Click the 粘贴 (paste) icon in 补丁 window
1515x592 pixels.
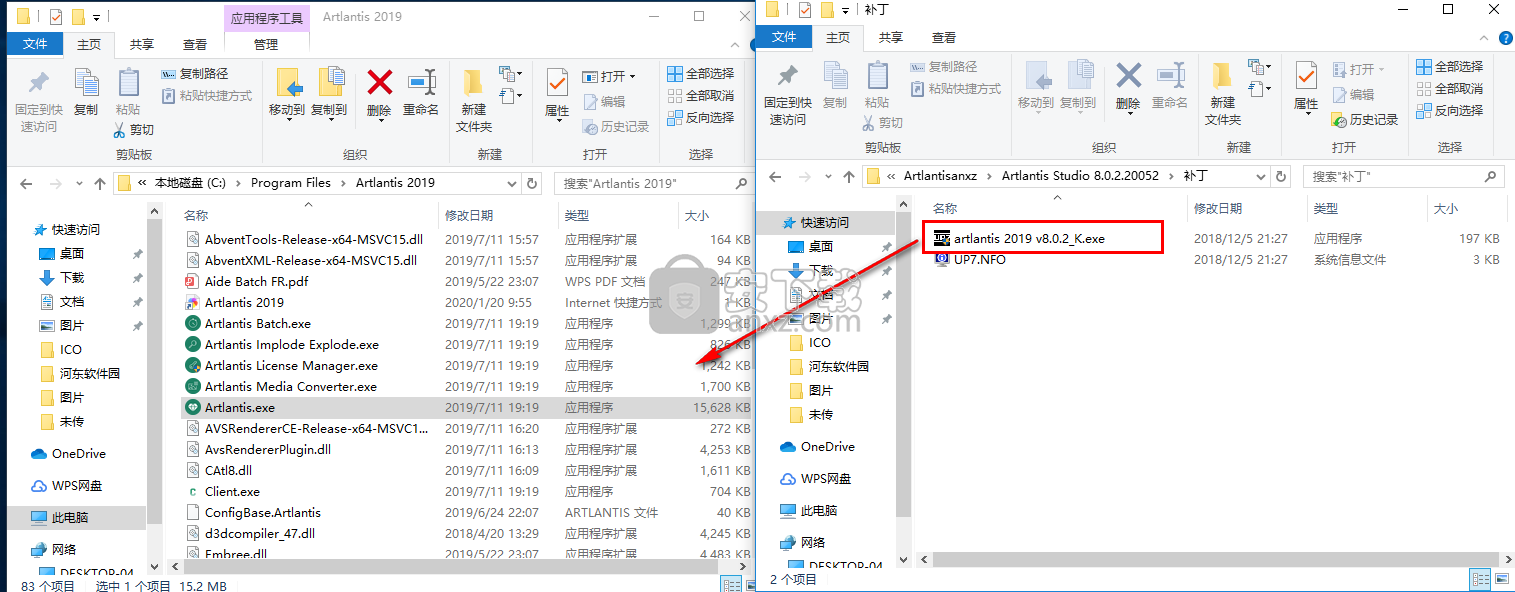877,76
